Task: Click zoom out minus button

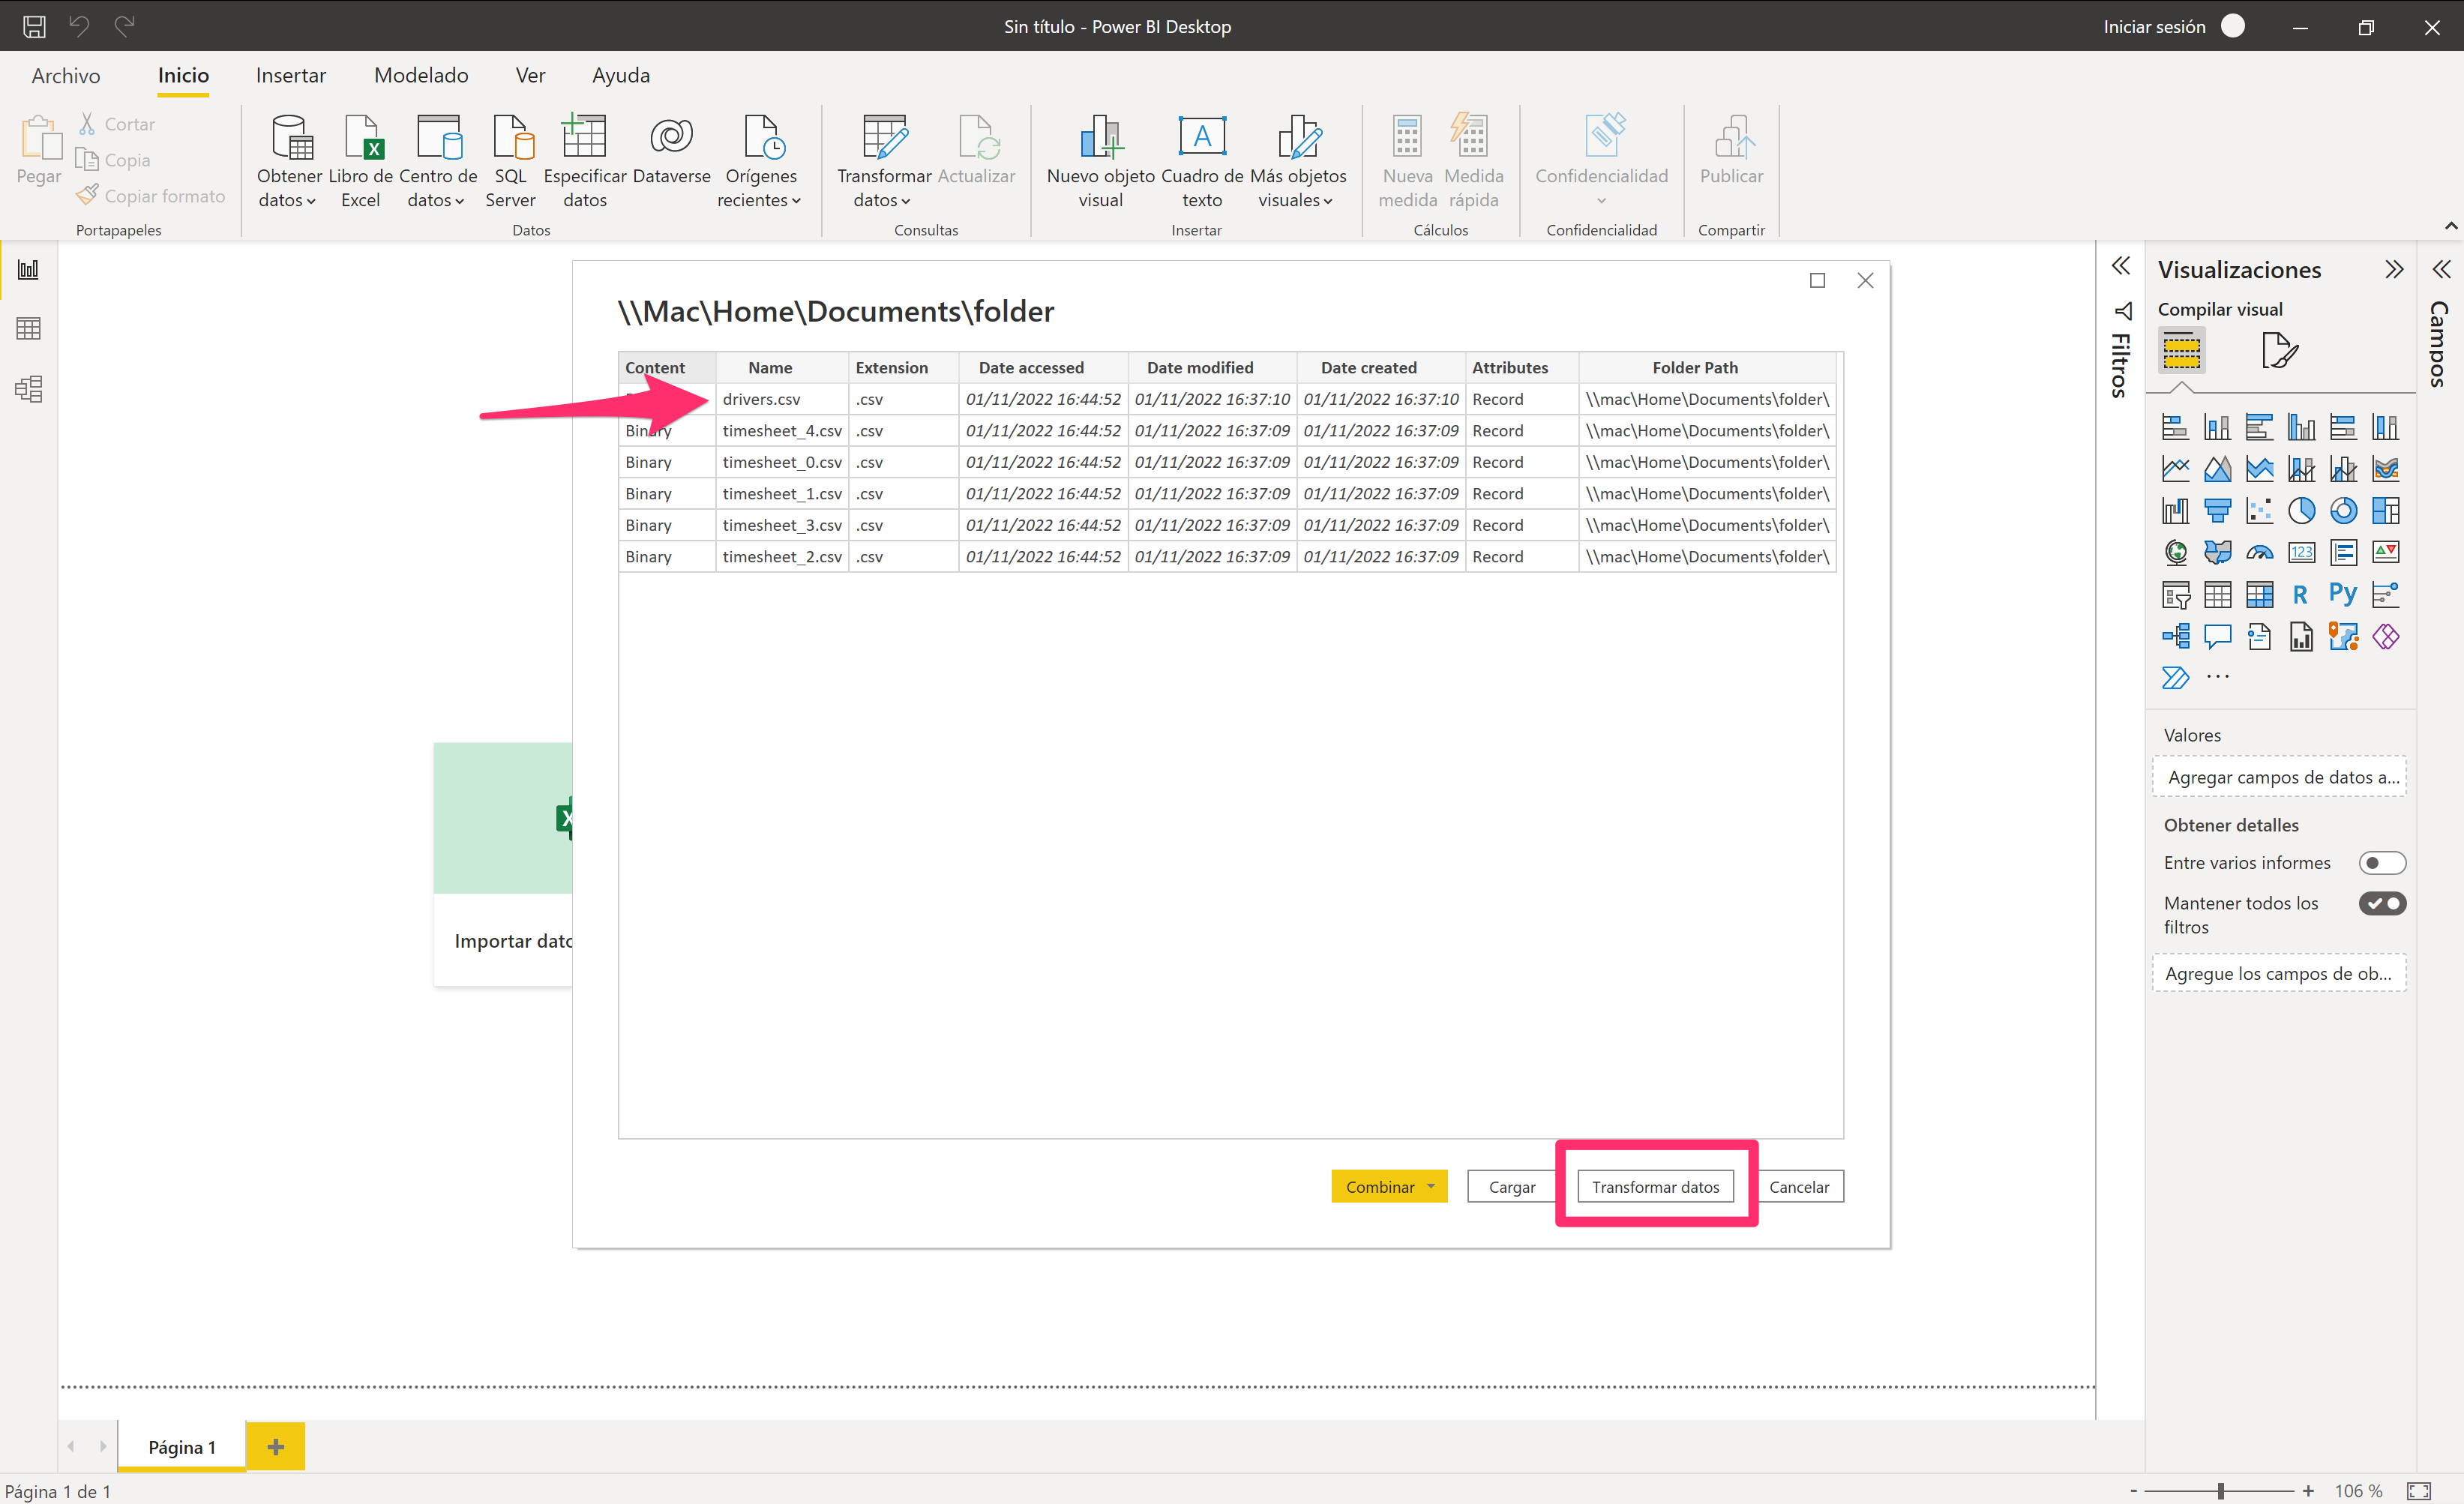Action: [2133, 1491]
